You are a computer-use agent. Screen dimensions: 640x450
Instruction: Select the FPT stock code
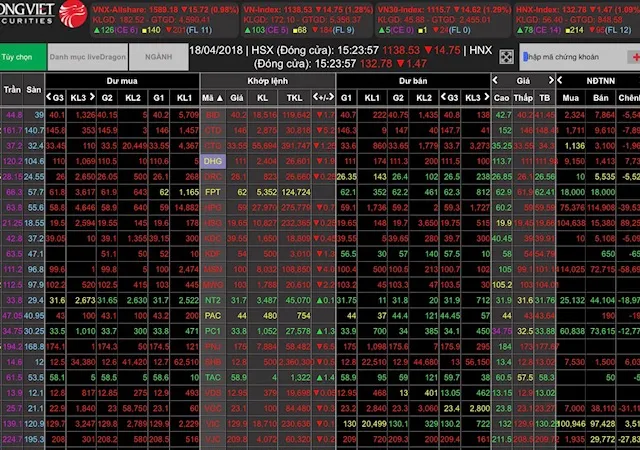click(x=213, y=192)
